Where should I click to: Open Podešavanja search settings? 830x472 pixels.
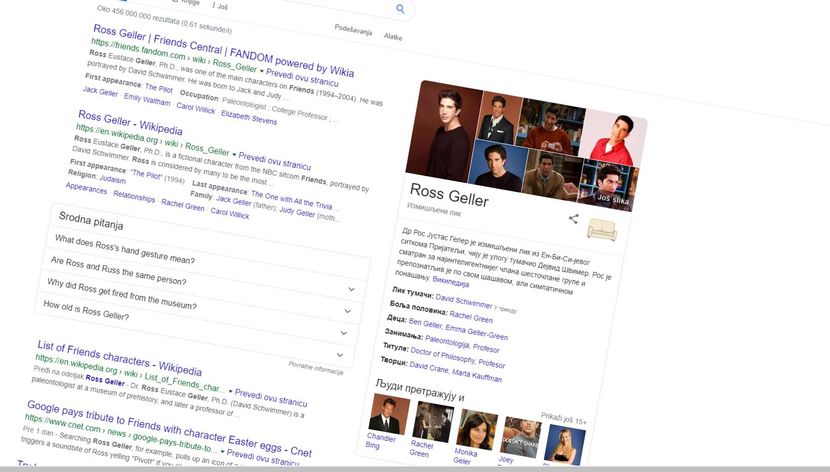[353, 30]
